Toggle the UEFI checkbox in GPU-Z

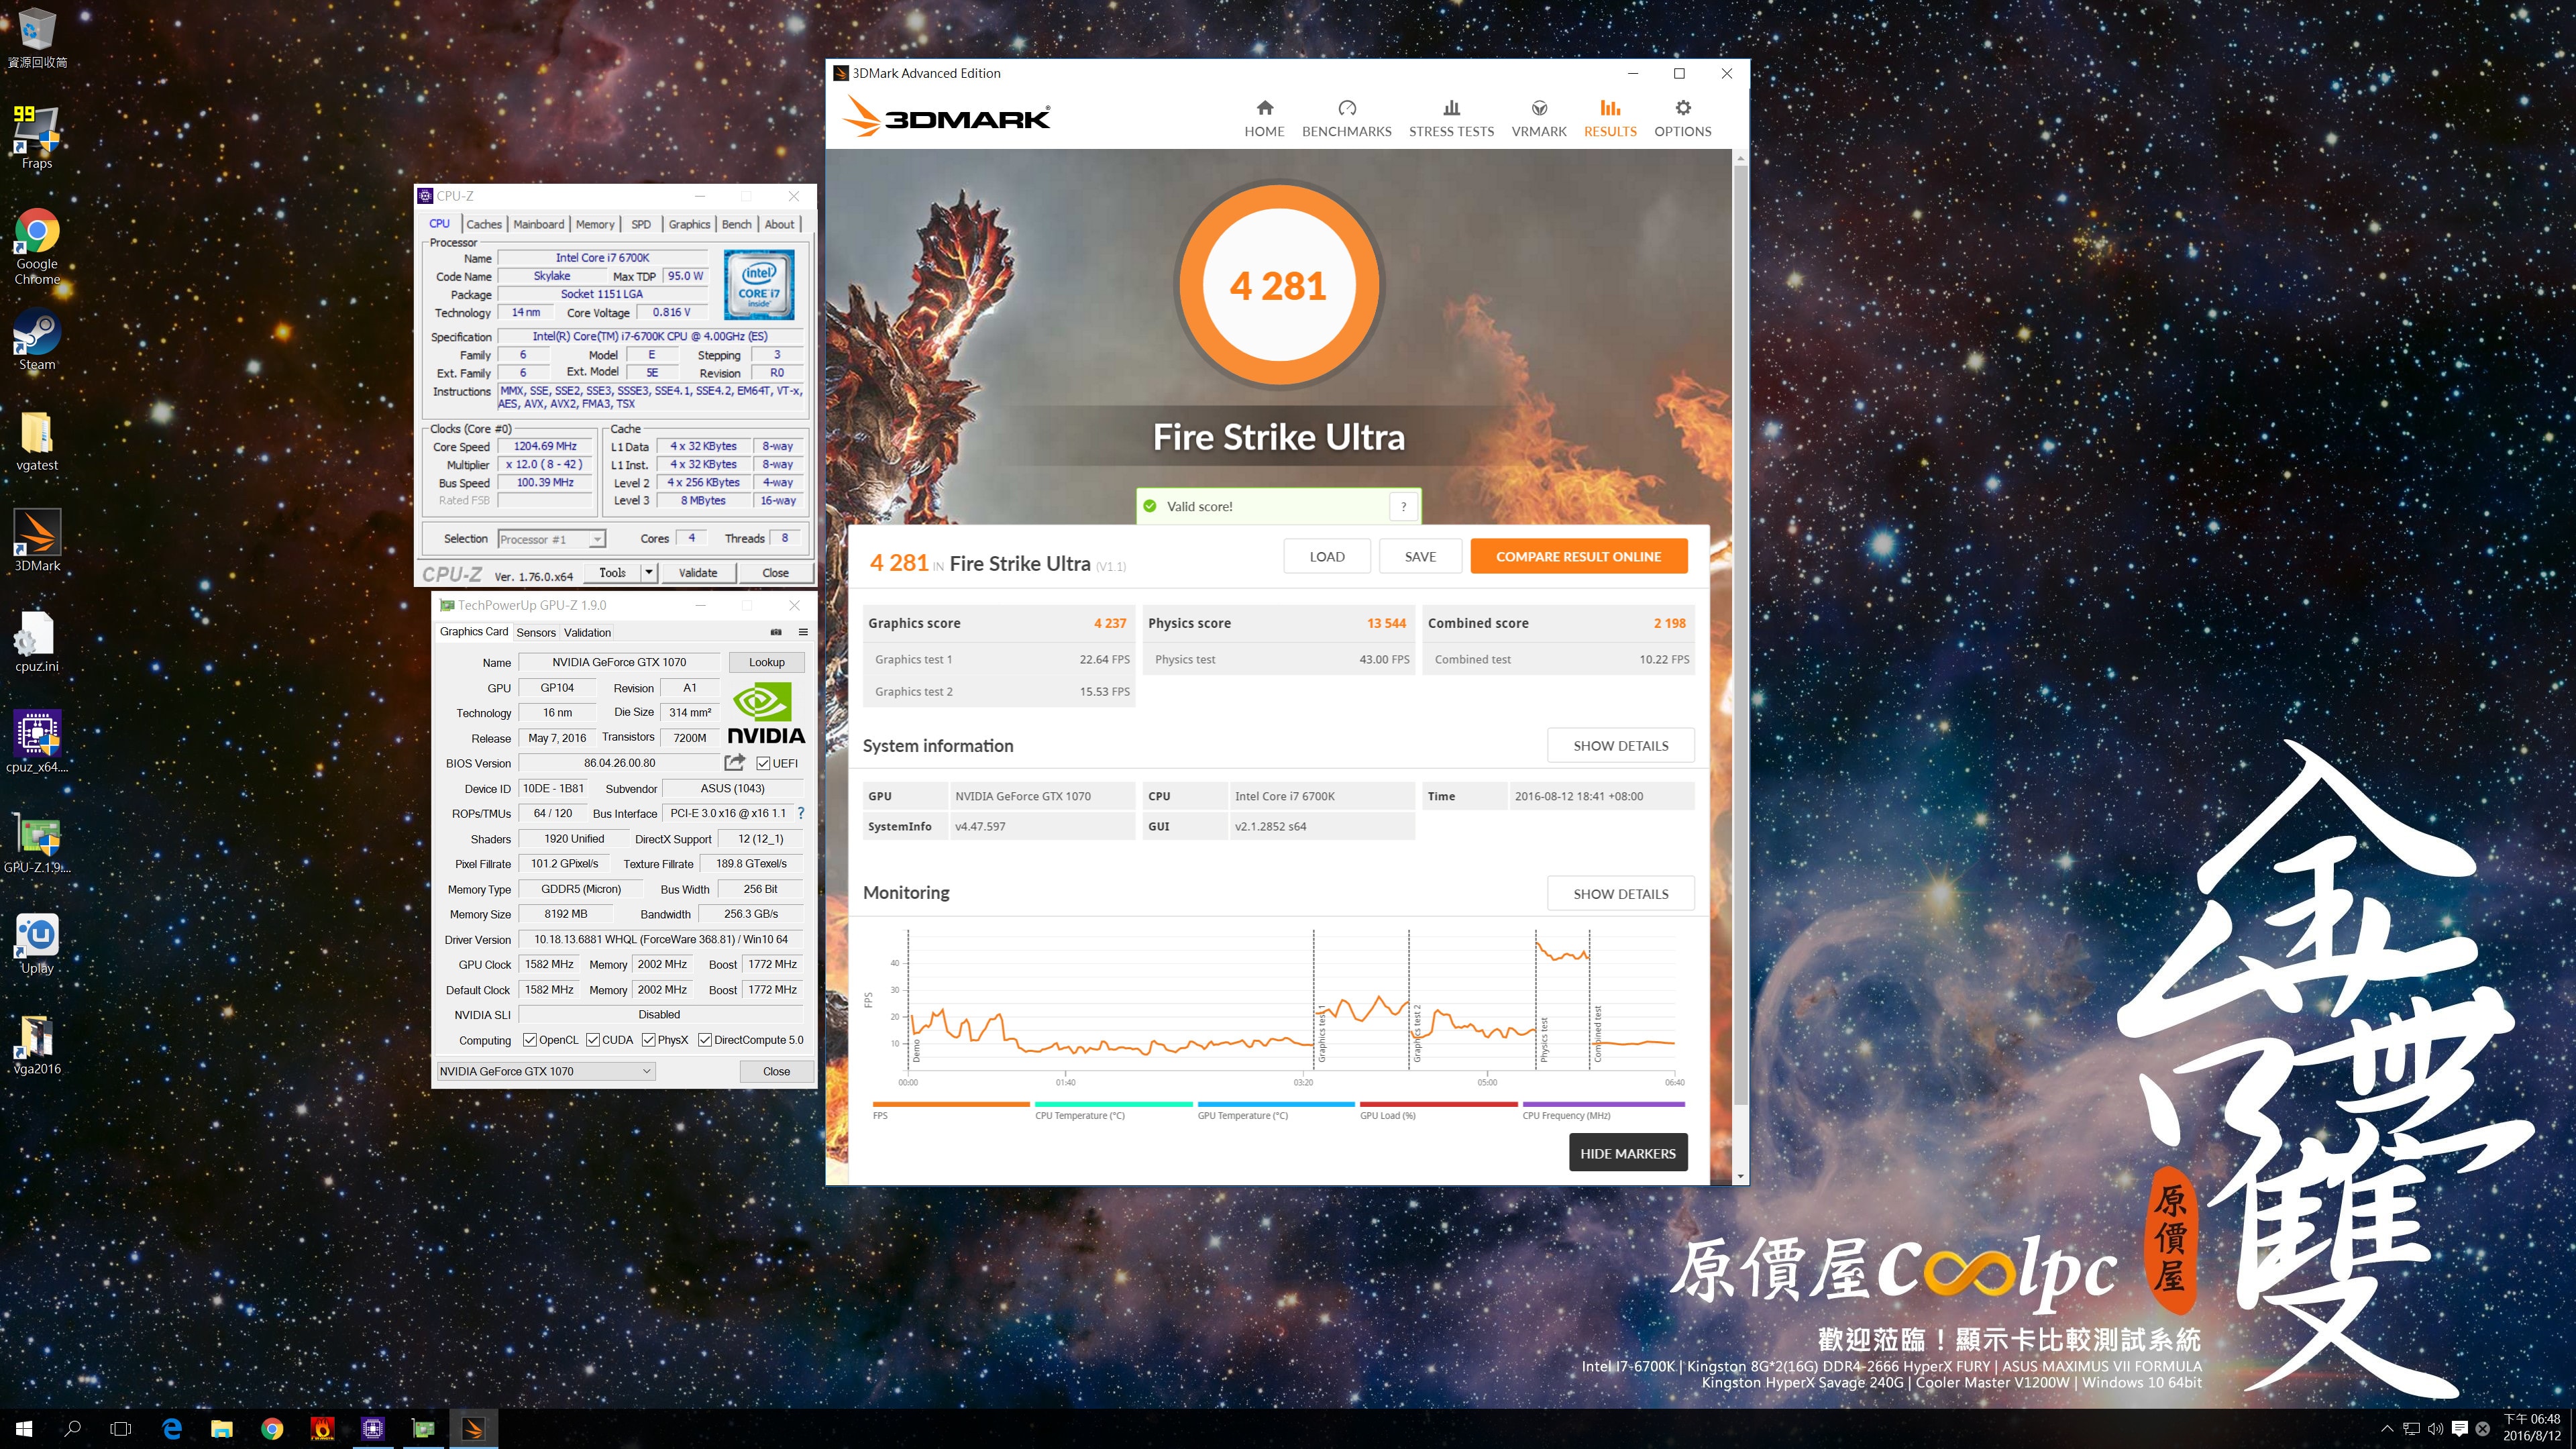tap(763, 763)
